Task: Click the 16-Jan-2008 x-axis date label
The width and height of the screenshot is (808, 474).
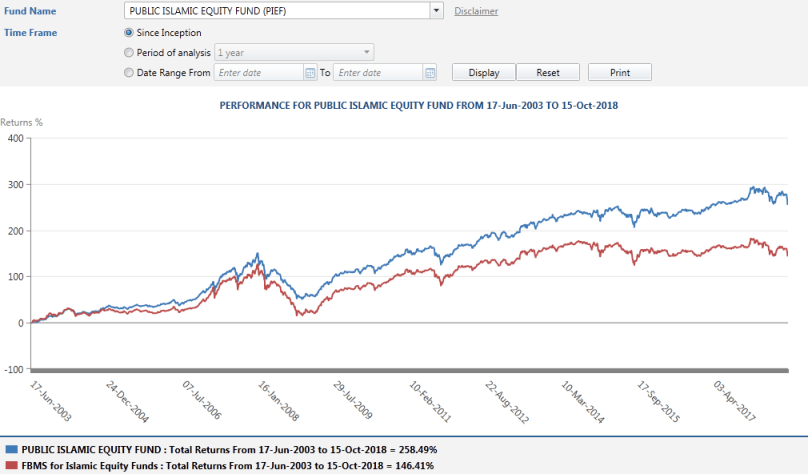Action: (x=273, y=402)
